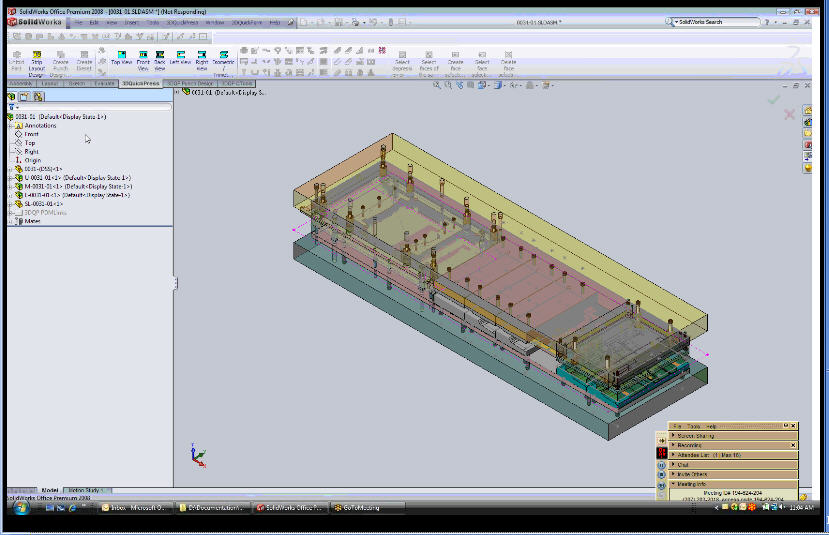Open the Motion Study tab
The image size is (829, 535).
pyautogui.click(x=86, y=490)
